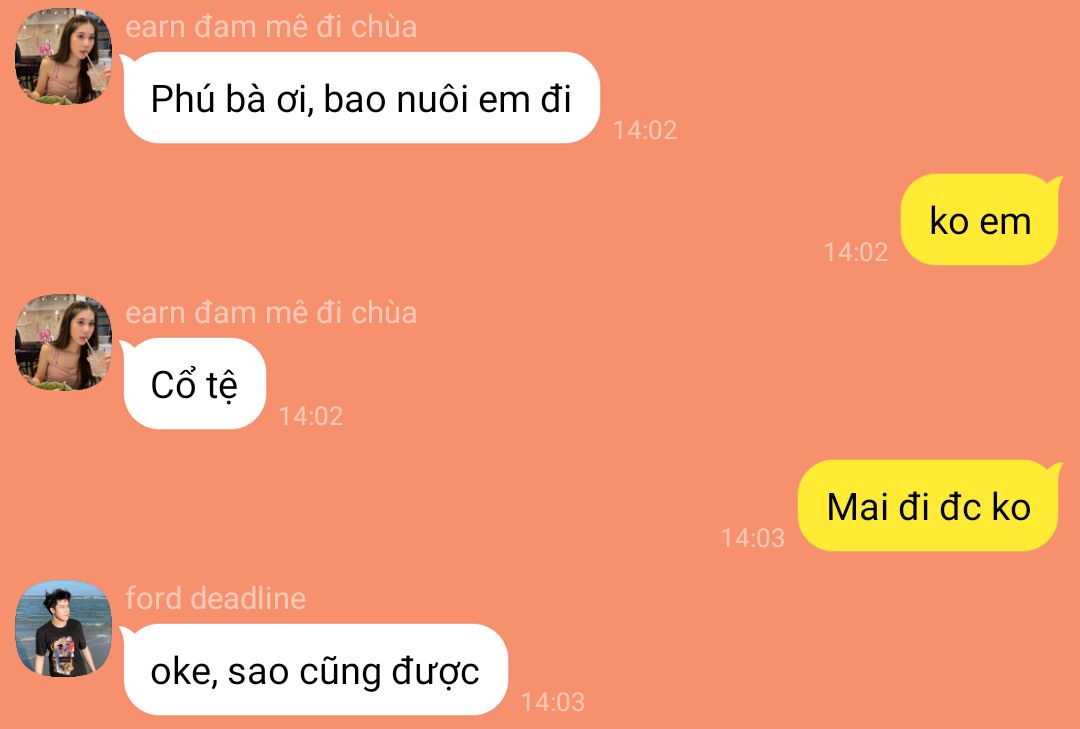The width and height of the screenshot is (1080, 729).
Task: Click the 14:02 timestamp beside "Cổ tệ"
Action: point(311,416)
